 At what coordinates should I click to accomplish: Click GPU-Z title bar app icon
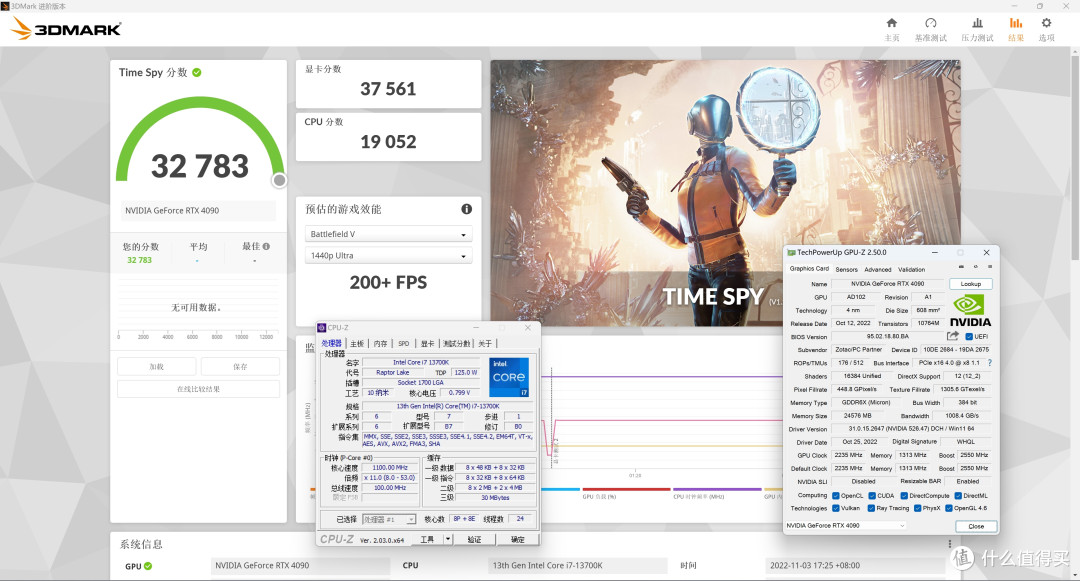(x=791, y=253)
